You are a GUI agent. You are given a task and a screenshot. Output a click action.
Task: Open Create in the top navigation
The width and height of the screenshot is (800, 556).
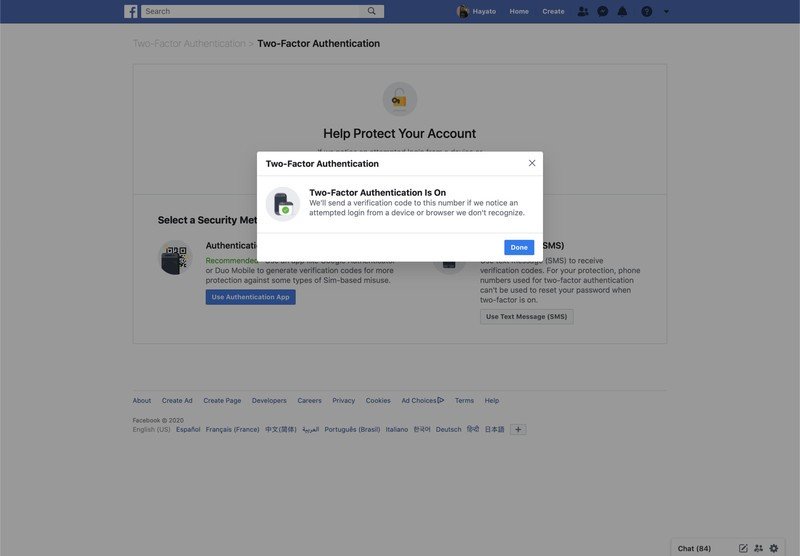553,11
